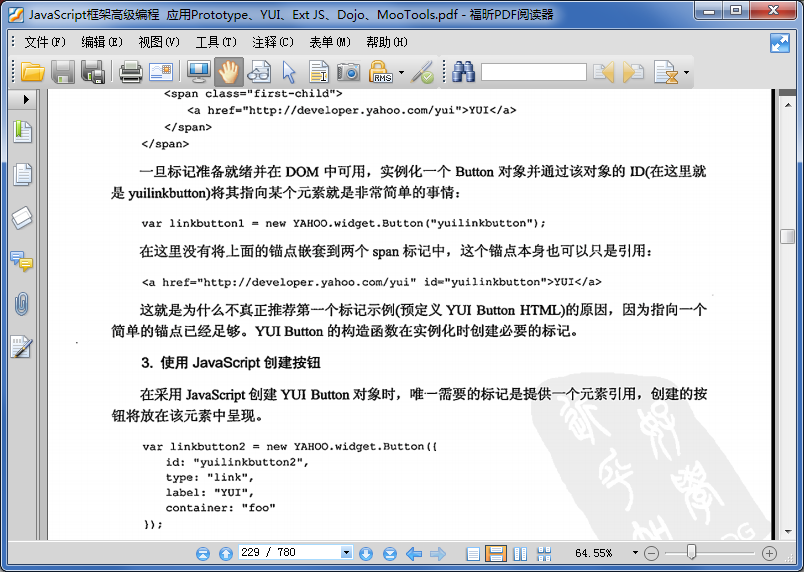
Task: Switch to continuous facing layout
Action: [x=544, y=554]
